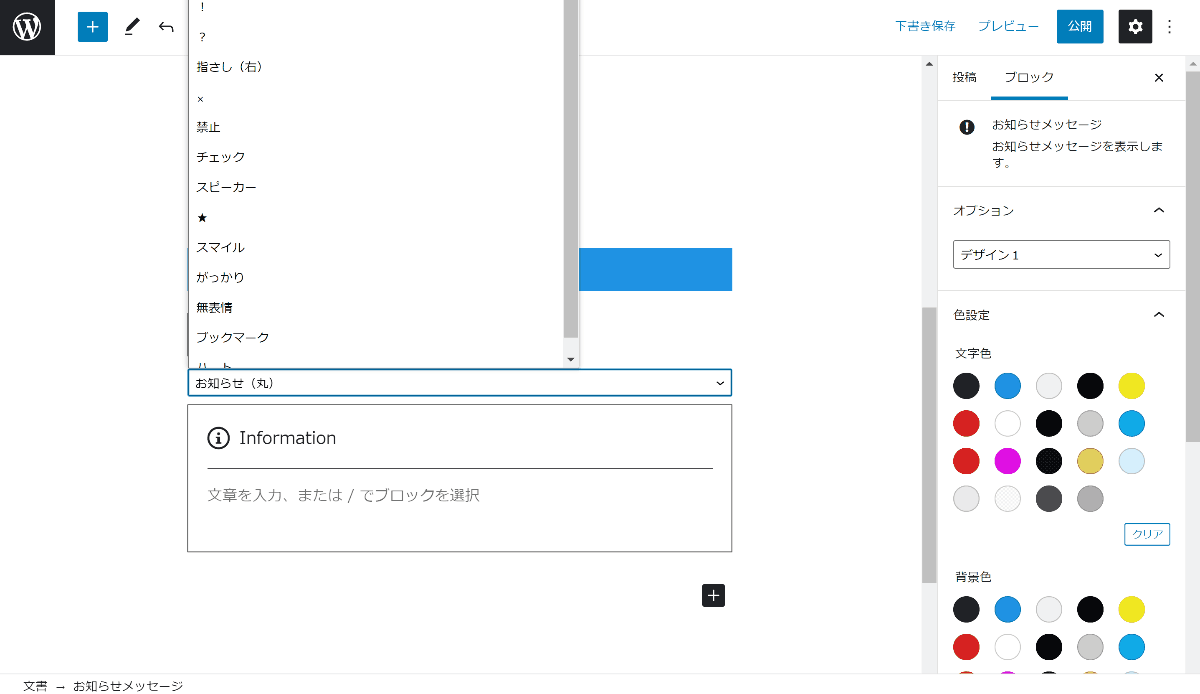Open the お知らせ（丸） icon dropdown
The height and width of the screenshot is (694, 1200).
459,383
